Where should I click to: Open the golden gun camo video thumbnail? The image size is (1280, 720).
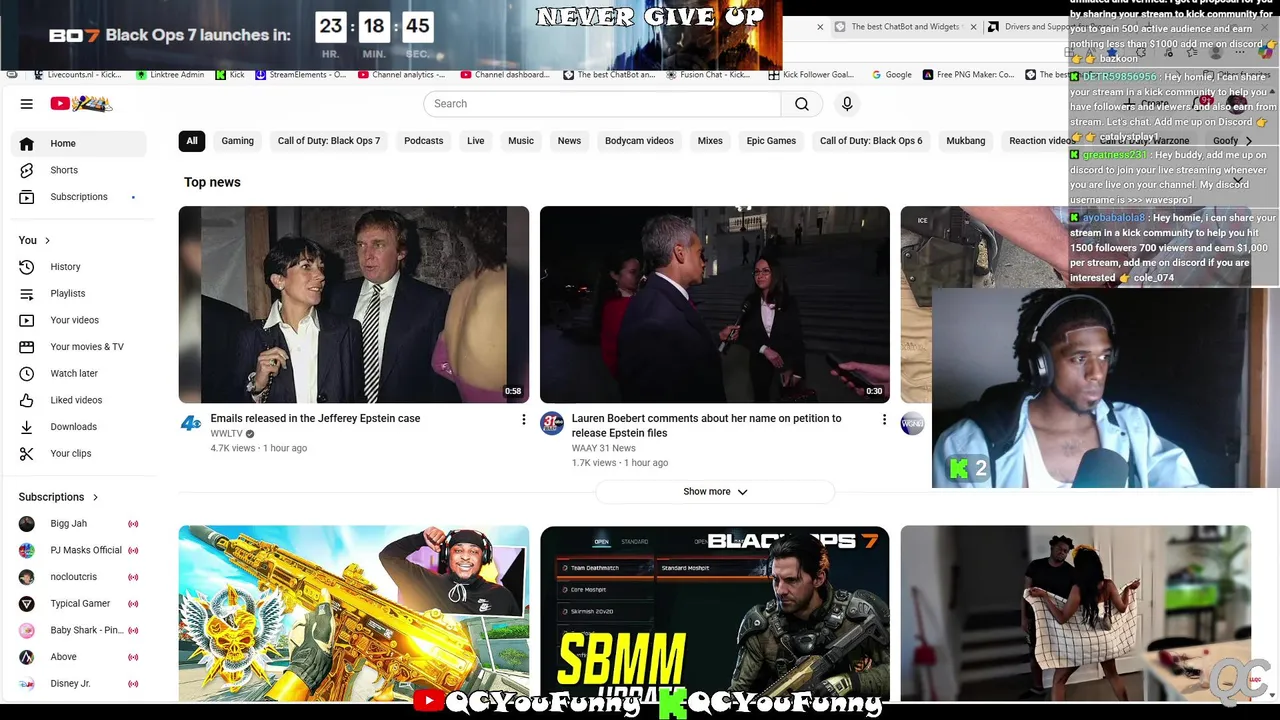[x=354, y=613]
